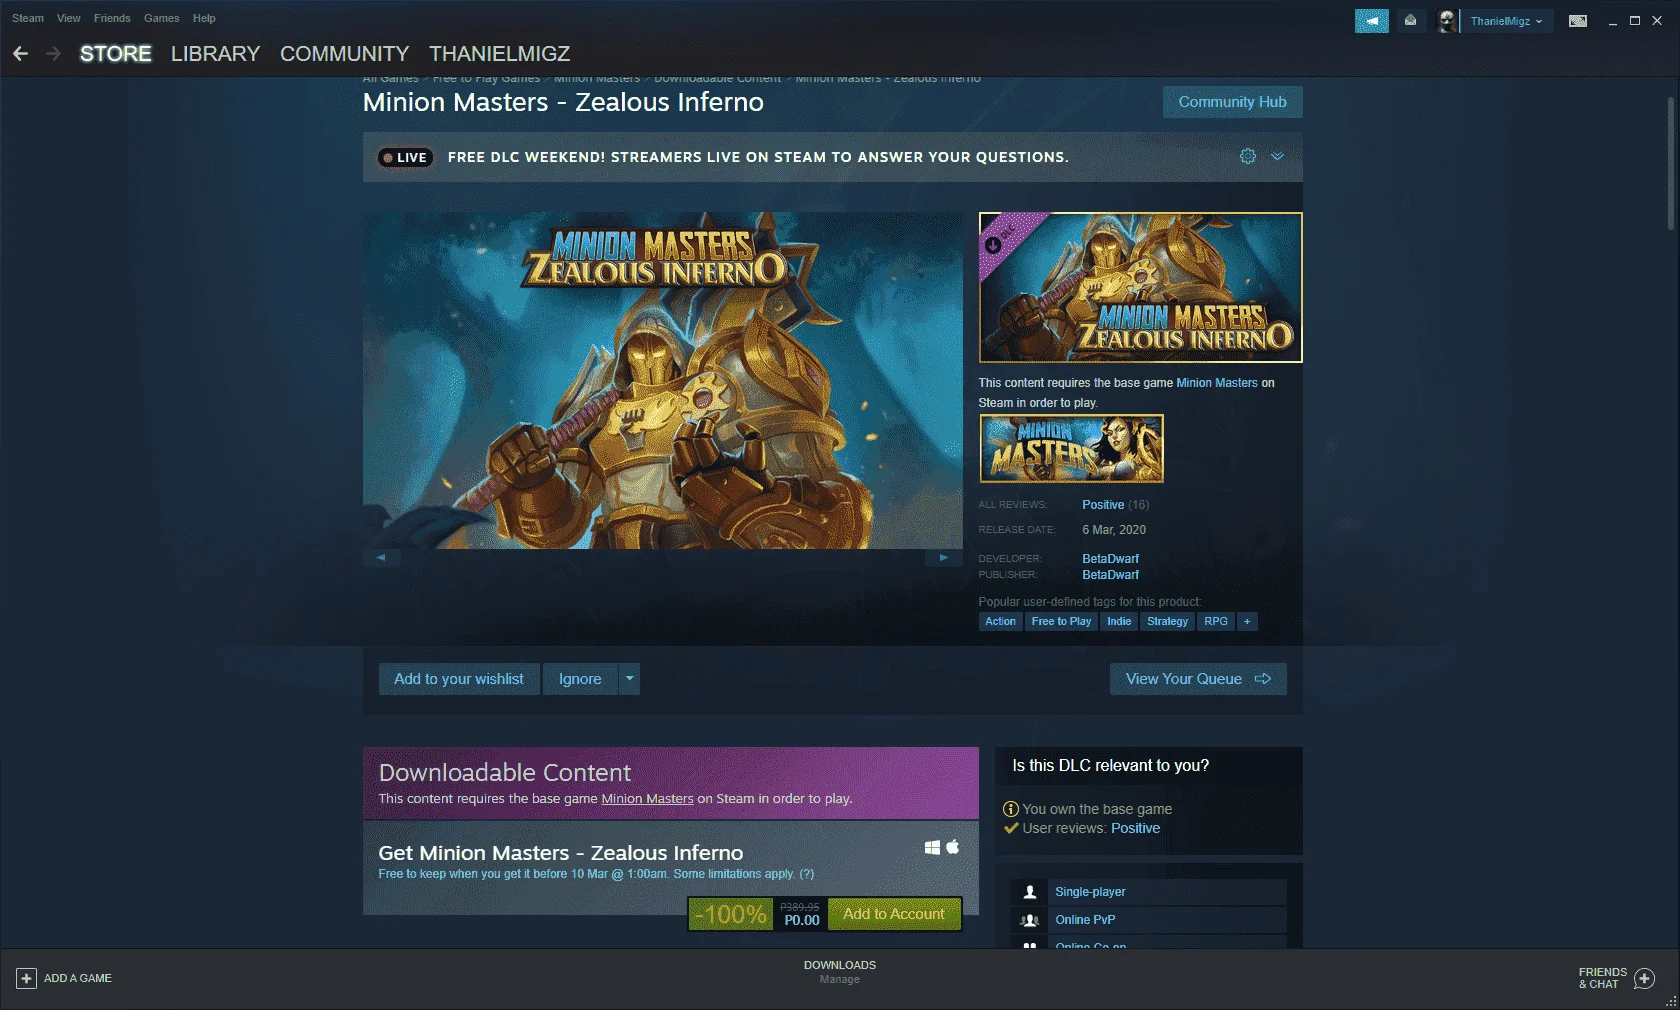Show next screenshot with right arrow
1680x1010 pixels.
coord(943,558)
